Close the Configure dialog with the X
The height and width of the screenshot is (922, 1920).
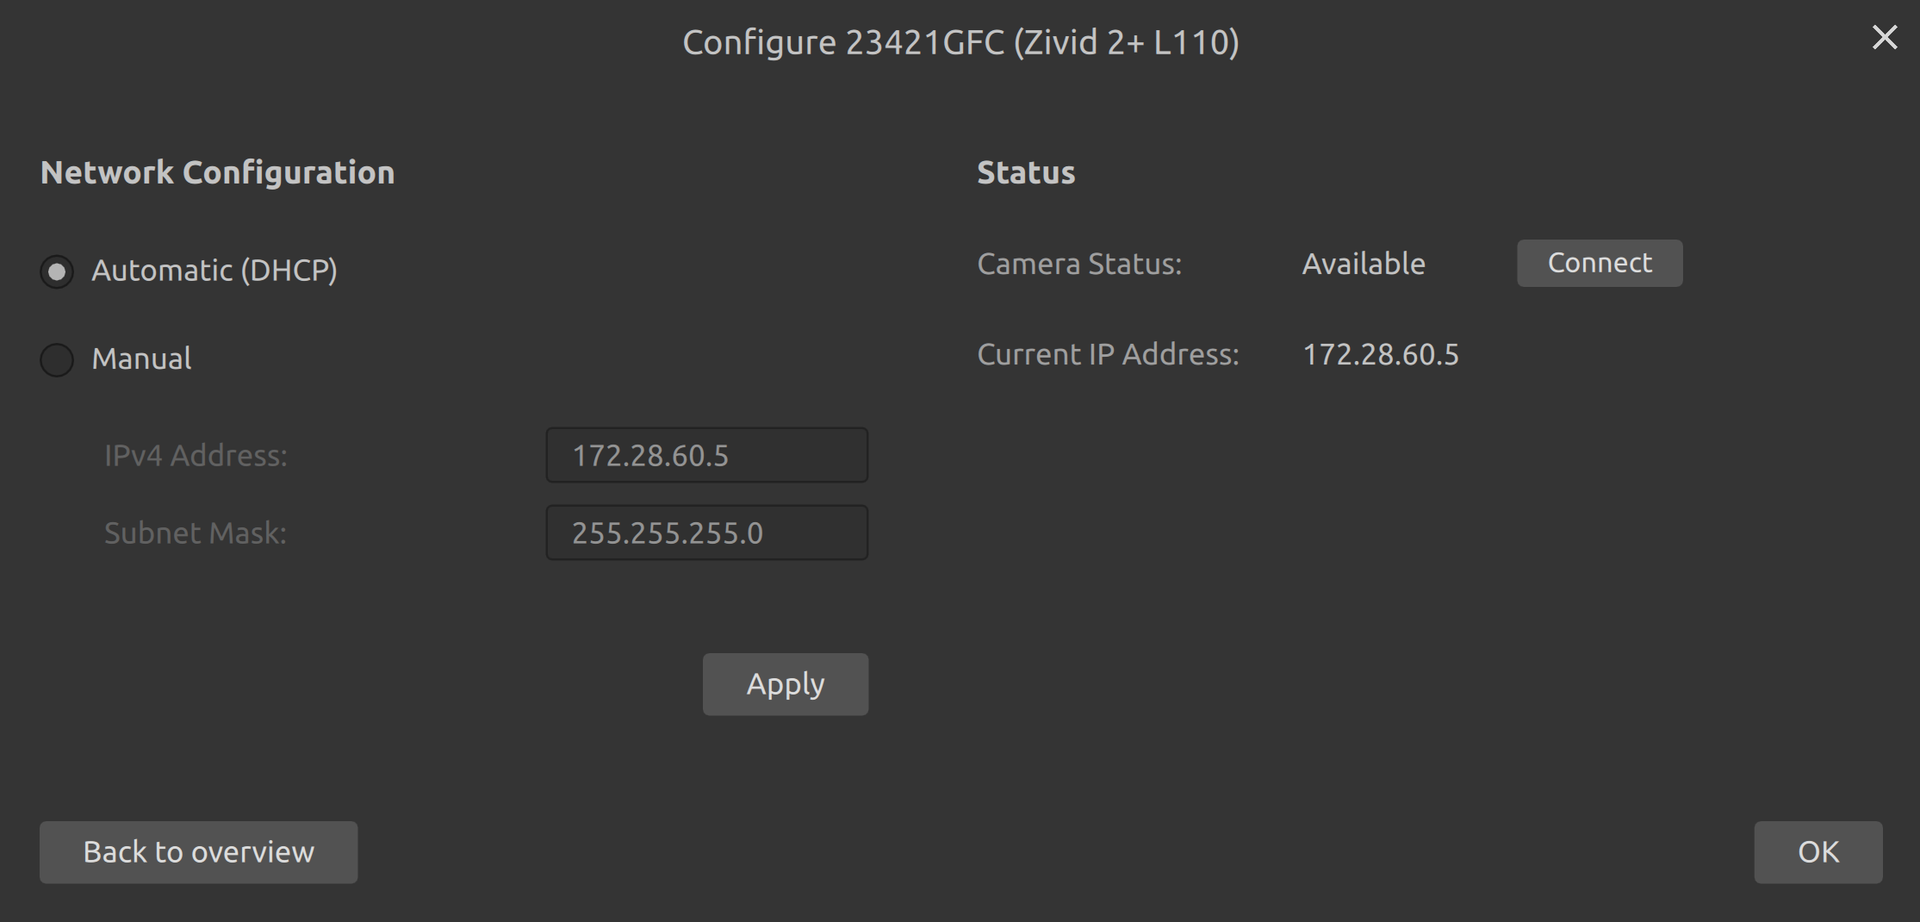coord(1884,38)
